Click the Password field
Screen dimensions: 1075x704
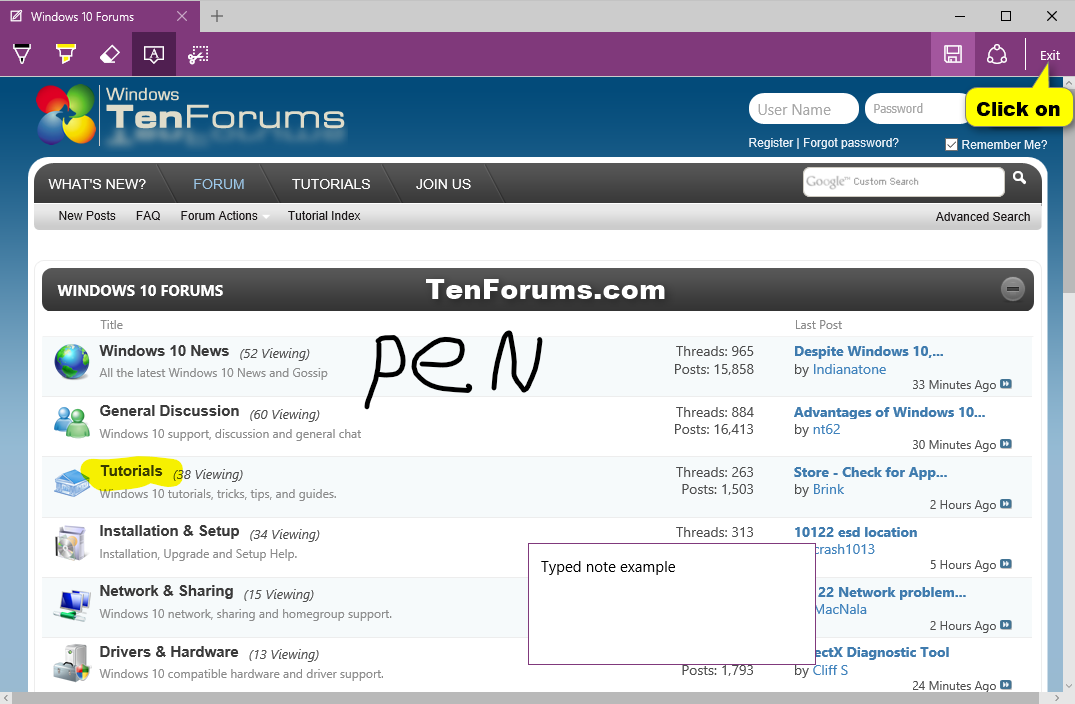pos(916,108)
